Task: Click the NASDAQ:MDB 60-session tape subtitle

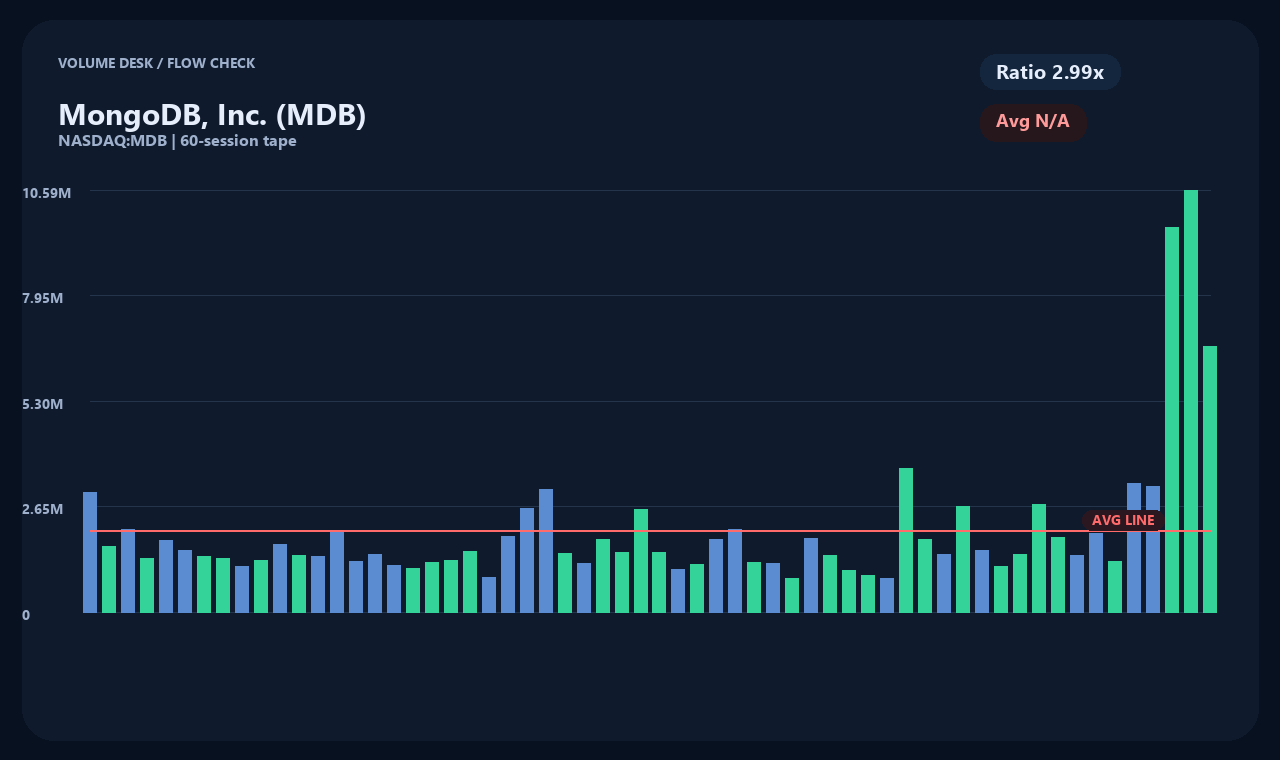Action: [177, 141]
